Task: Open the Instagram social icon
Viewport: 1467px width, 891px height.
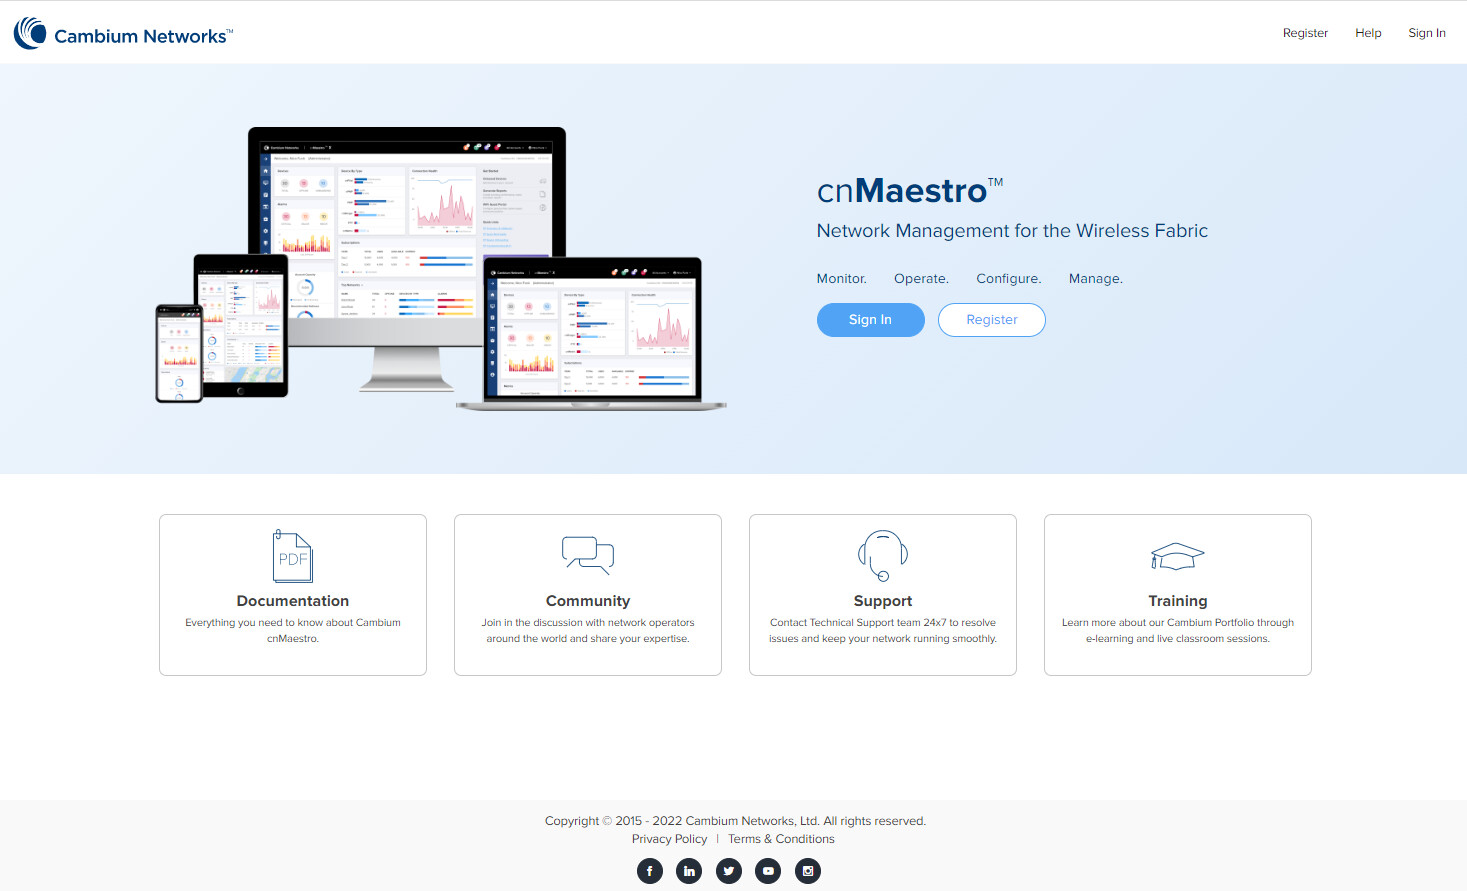Action: point(808,871)
